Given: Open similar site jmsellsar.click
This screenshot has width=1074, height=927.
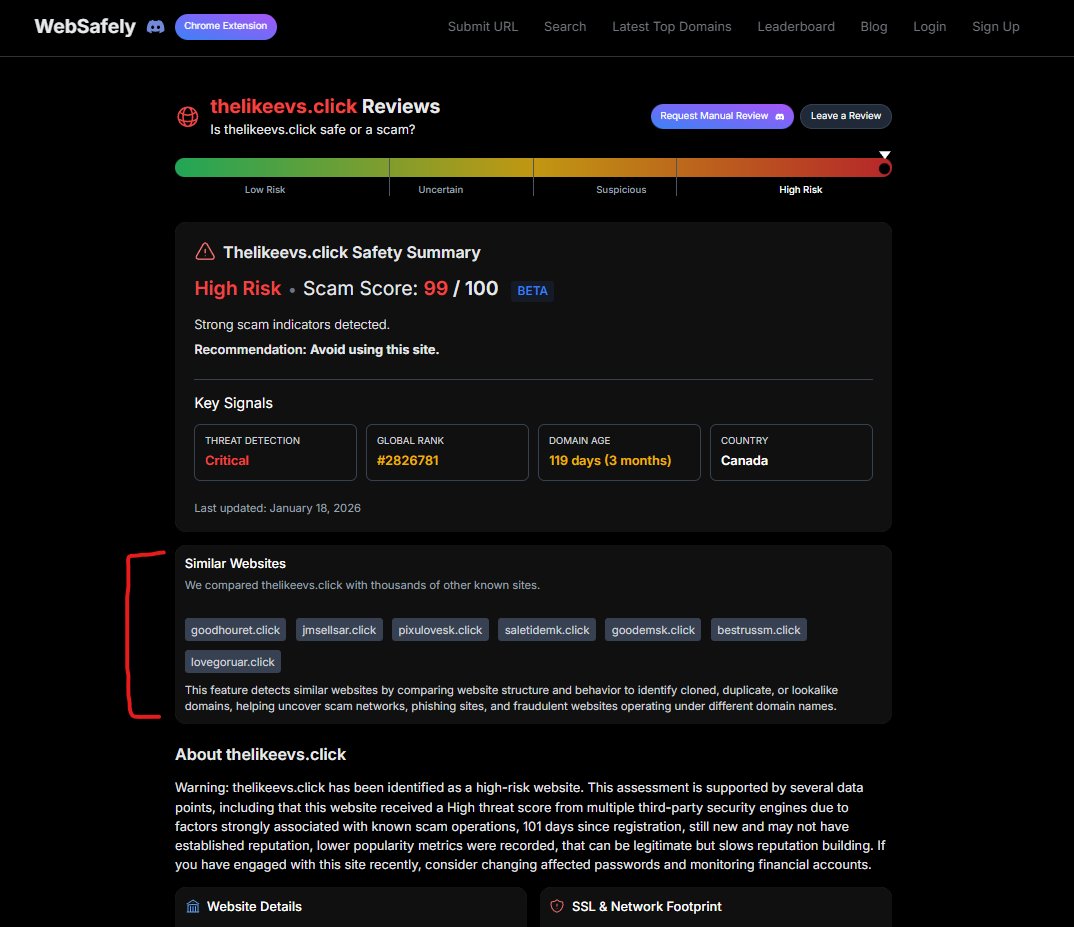Looking at the screenshot, I should 339,630.
